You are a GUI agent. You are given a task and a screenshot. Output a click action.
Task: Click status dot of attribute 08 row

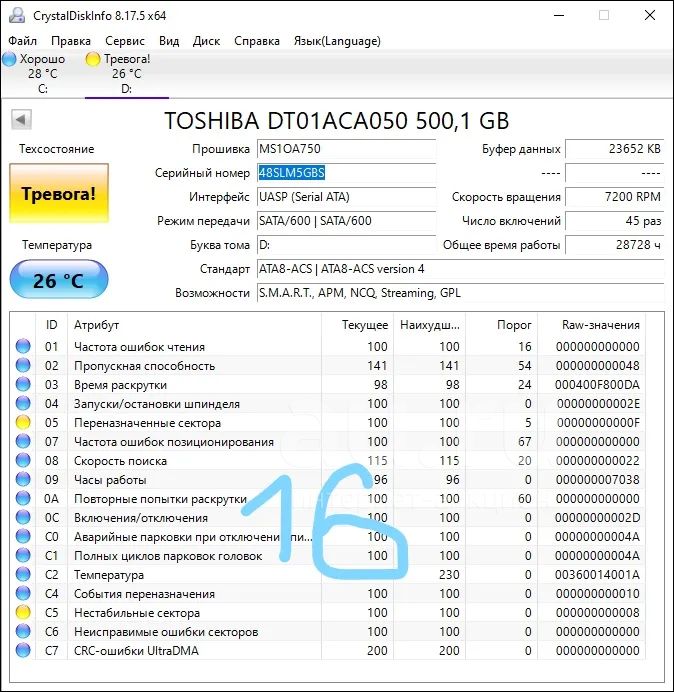click(23, 460)
